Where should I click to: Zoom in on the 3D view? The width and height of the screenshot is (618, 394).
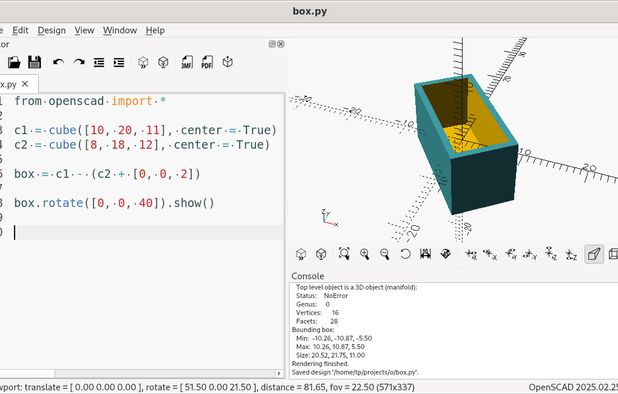tap(365, 254)
